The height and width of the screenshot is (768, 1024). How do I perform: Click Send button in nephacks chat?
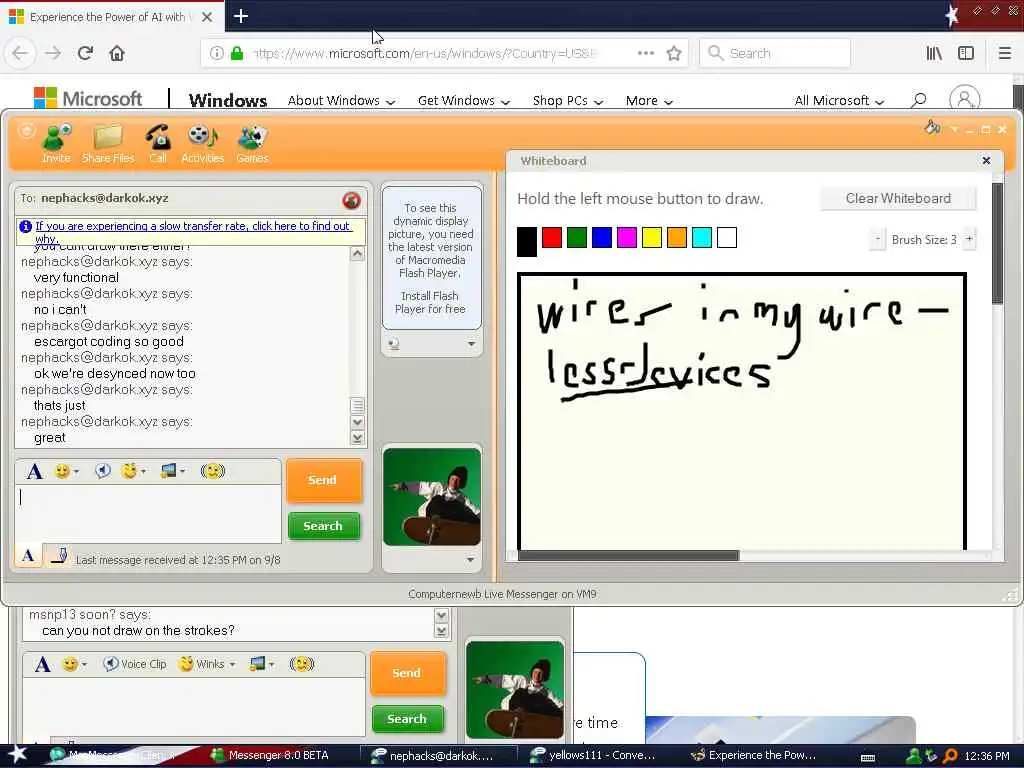coord(323,480)
